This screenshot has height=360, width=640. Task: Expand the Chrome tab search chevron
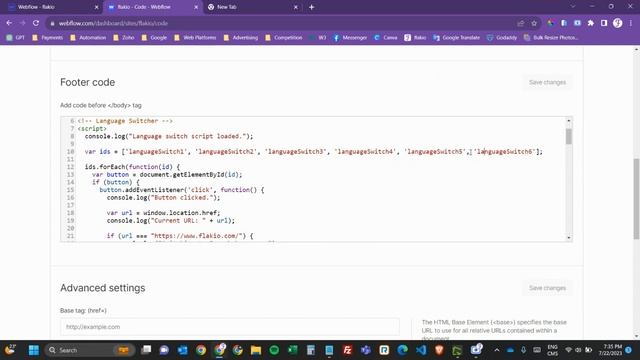point(573,7)
